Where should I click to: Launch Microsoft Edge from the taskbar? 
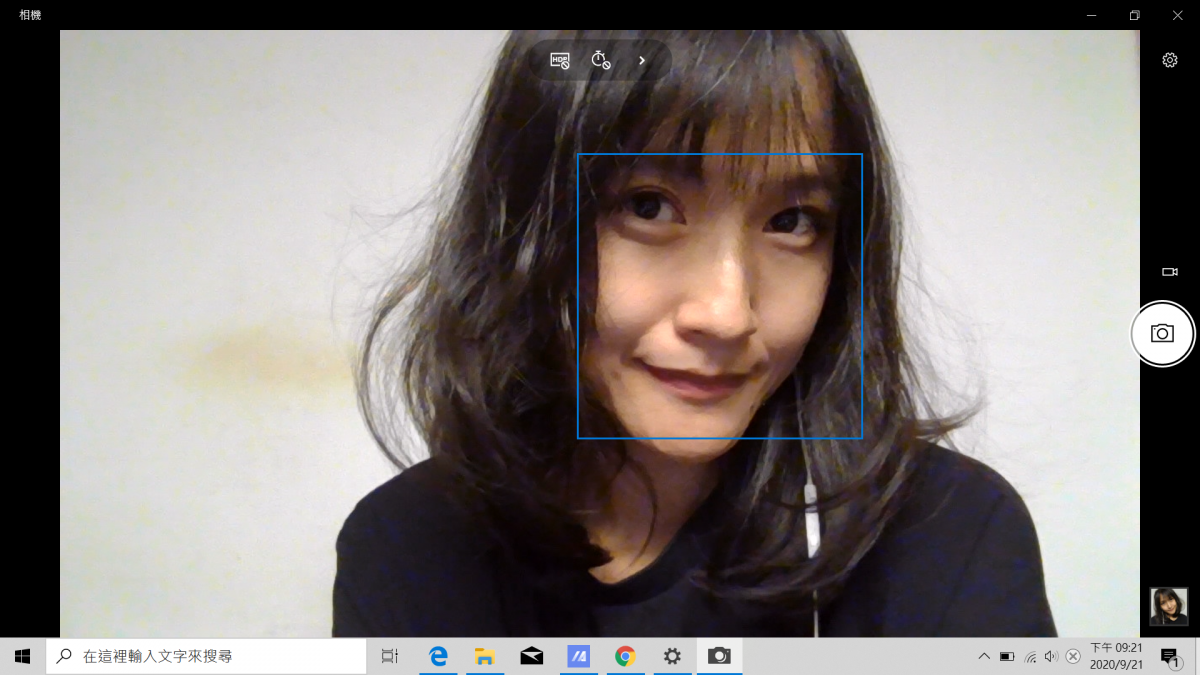(438, 656)
